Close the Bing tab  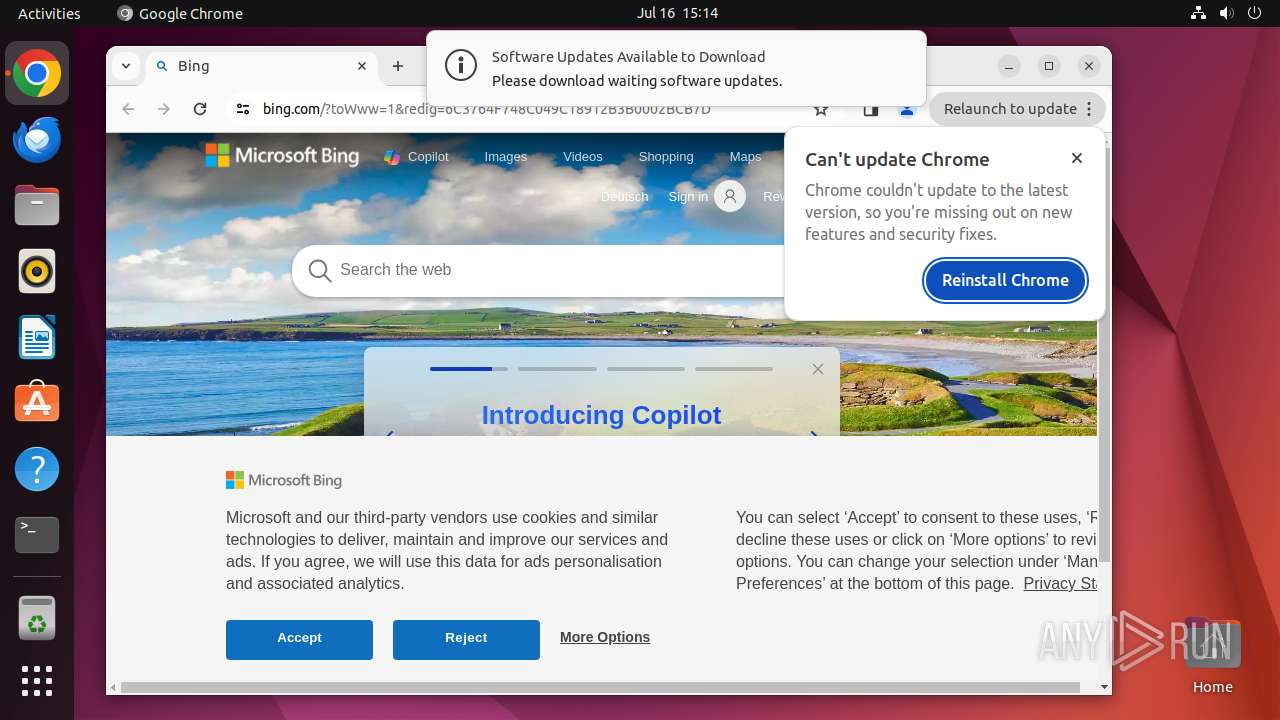362,66
